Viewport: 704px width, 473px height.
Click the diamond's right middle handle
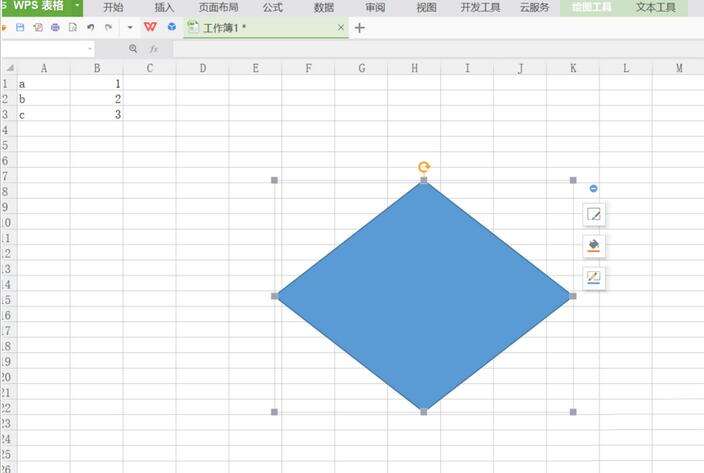coord(573,296)
